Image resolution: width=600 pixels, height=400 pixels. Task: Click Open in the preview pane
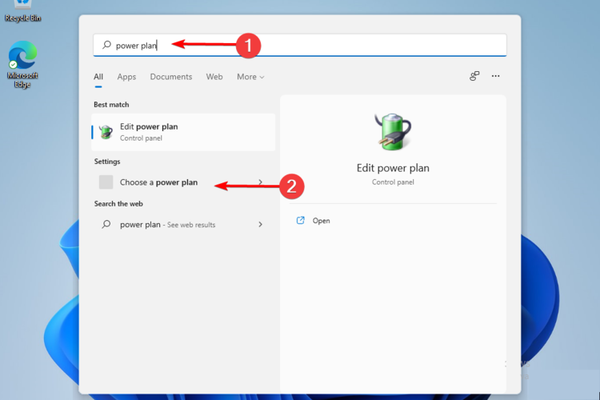click(321, 220)
